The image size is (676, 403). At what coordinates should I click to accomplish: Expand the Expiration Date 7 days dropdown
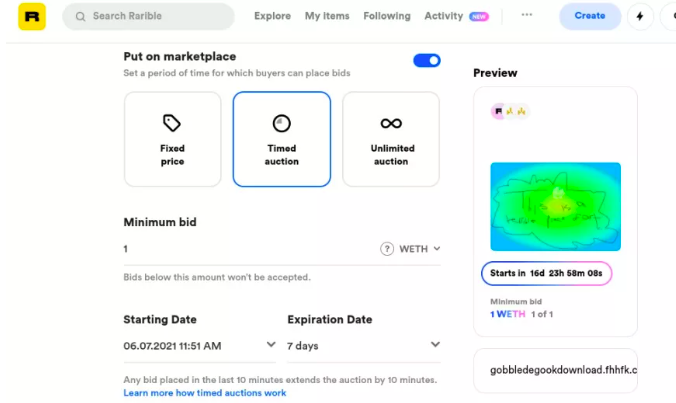(363, 346)
